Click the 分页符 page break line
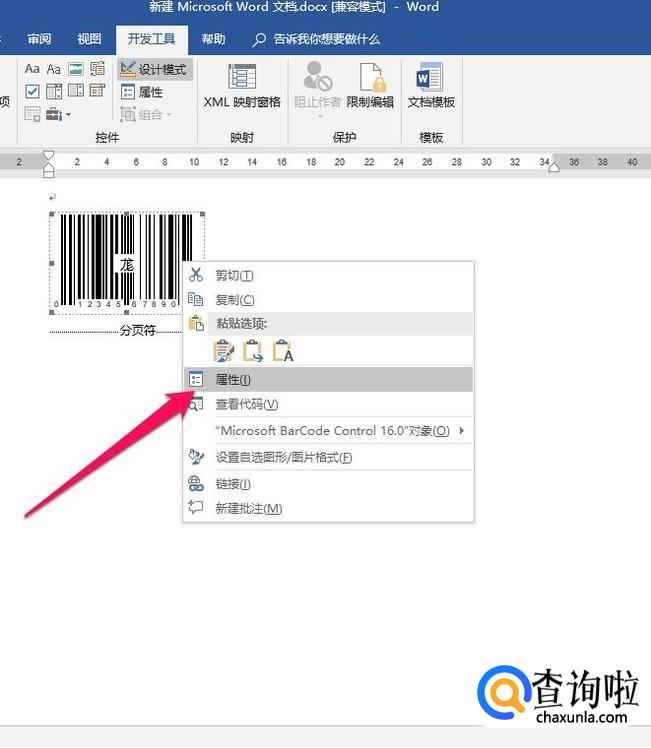Screen dimensions: 651x748 tap(115, 330)
